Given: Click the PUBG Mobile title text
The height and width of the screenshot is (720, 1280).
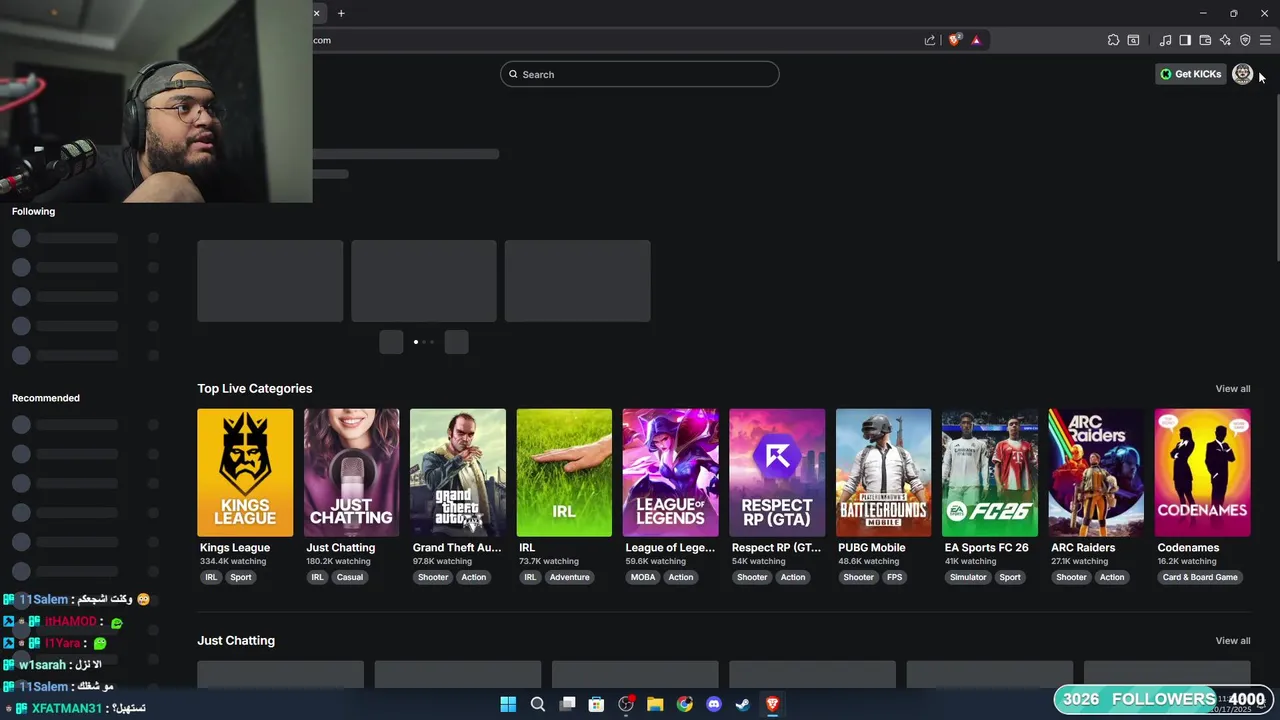Looking at the screenshot, I should [872, 548].
